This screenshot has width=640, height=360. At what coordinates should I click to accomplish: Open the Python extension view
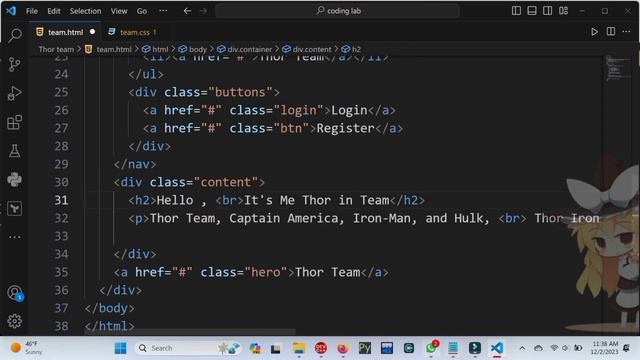coord(15,180)
